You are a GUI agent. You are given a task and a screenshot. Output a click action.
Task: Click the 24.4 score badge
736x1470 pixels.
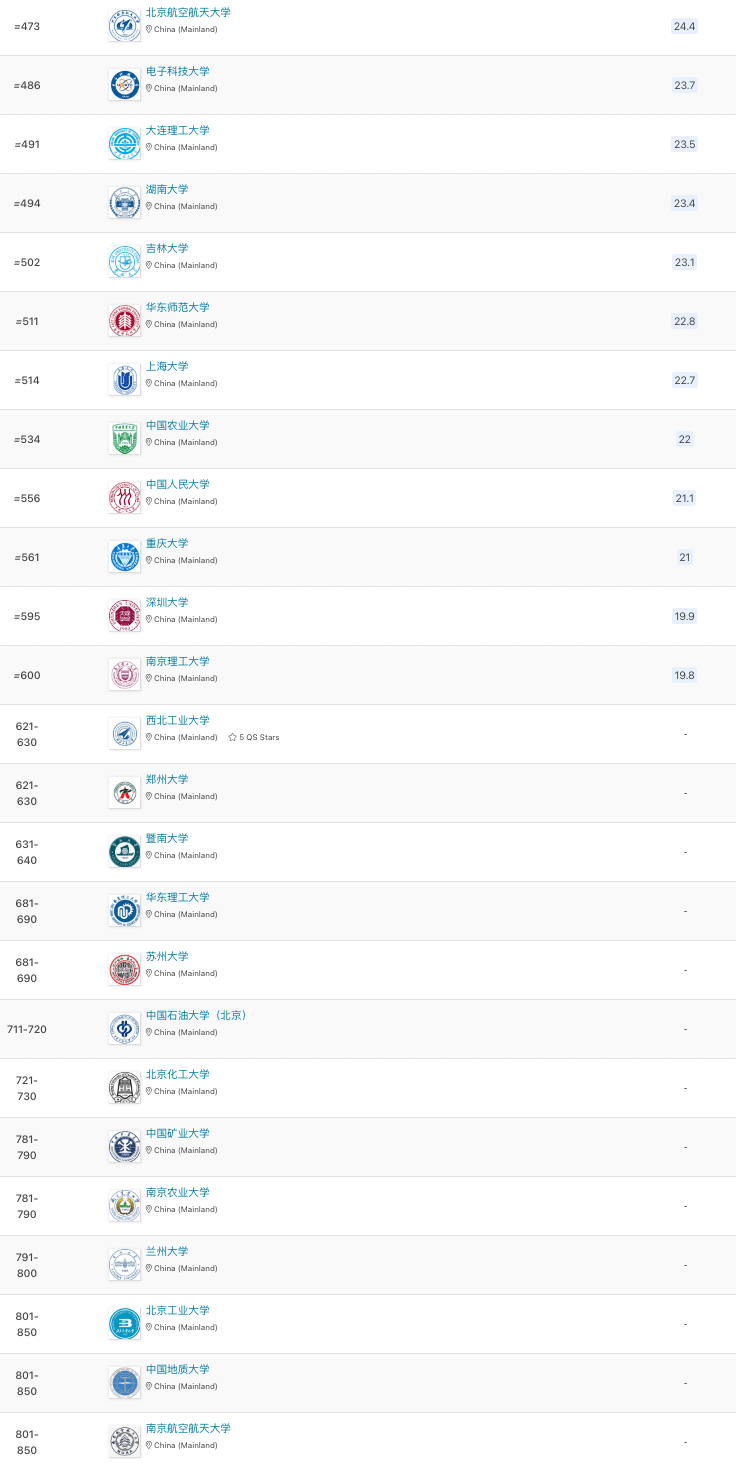coord(685,26)
